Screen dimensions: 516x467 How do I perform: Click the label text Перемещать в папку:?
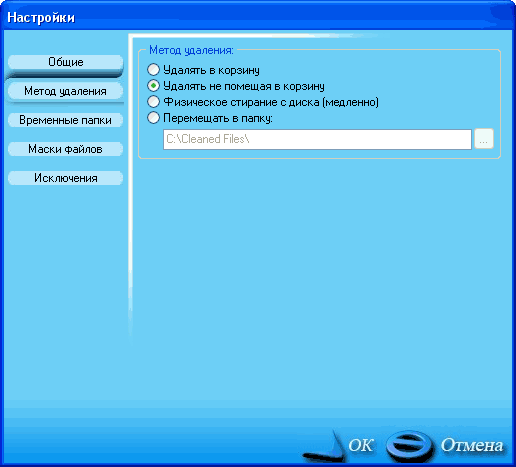point(218,118)
